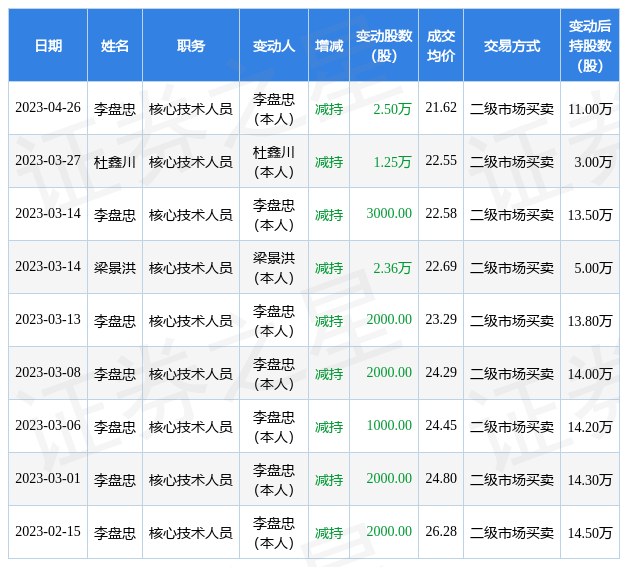Click the share change value 2.36万

coord(392,268)
